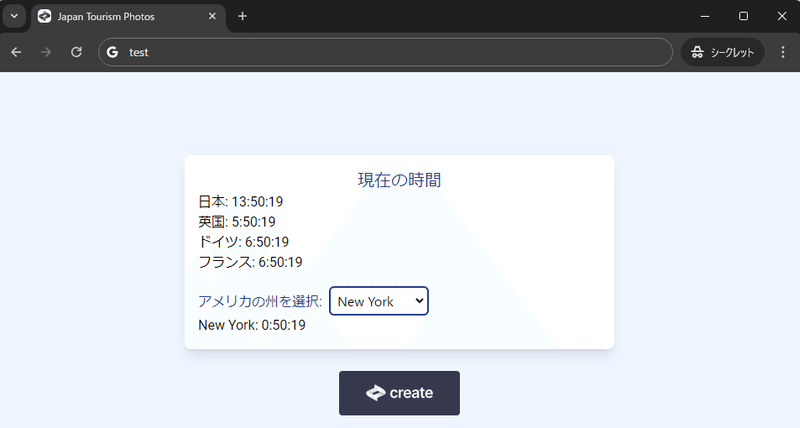Open the New York state dropdown

point(379,301)
